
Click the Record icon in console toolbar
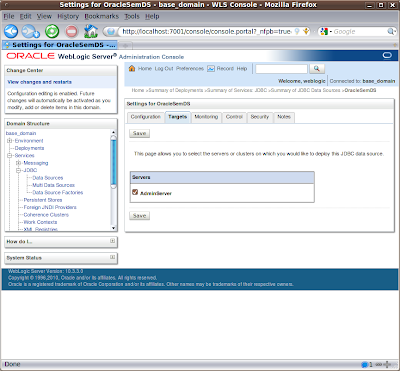(211, 69)
